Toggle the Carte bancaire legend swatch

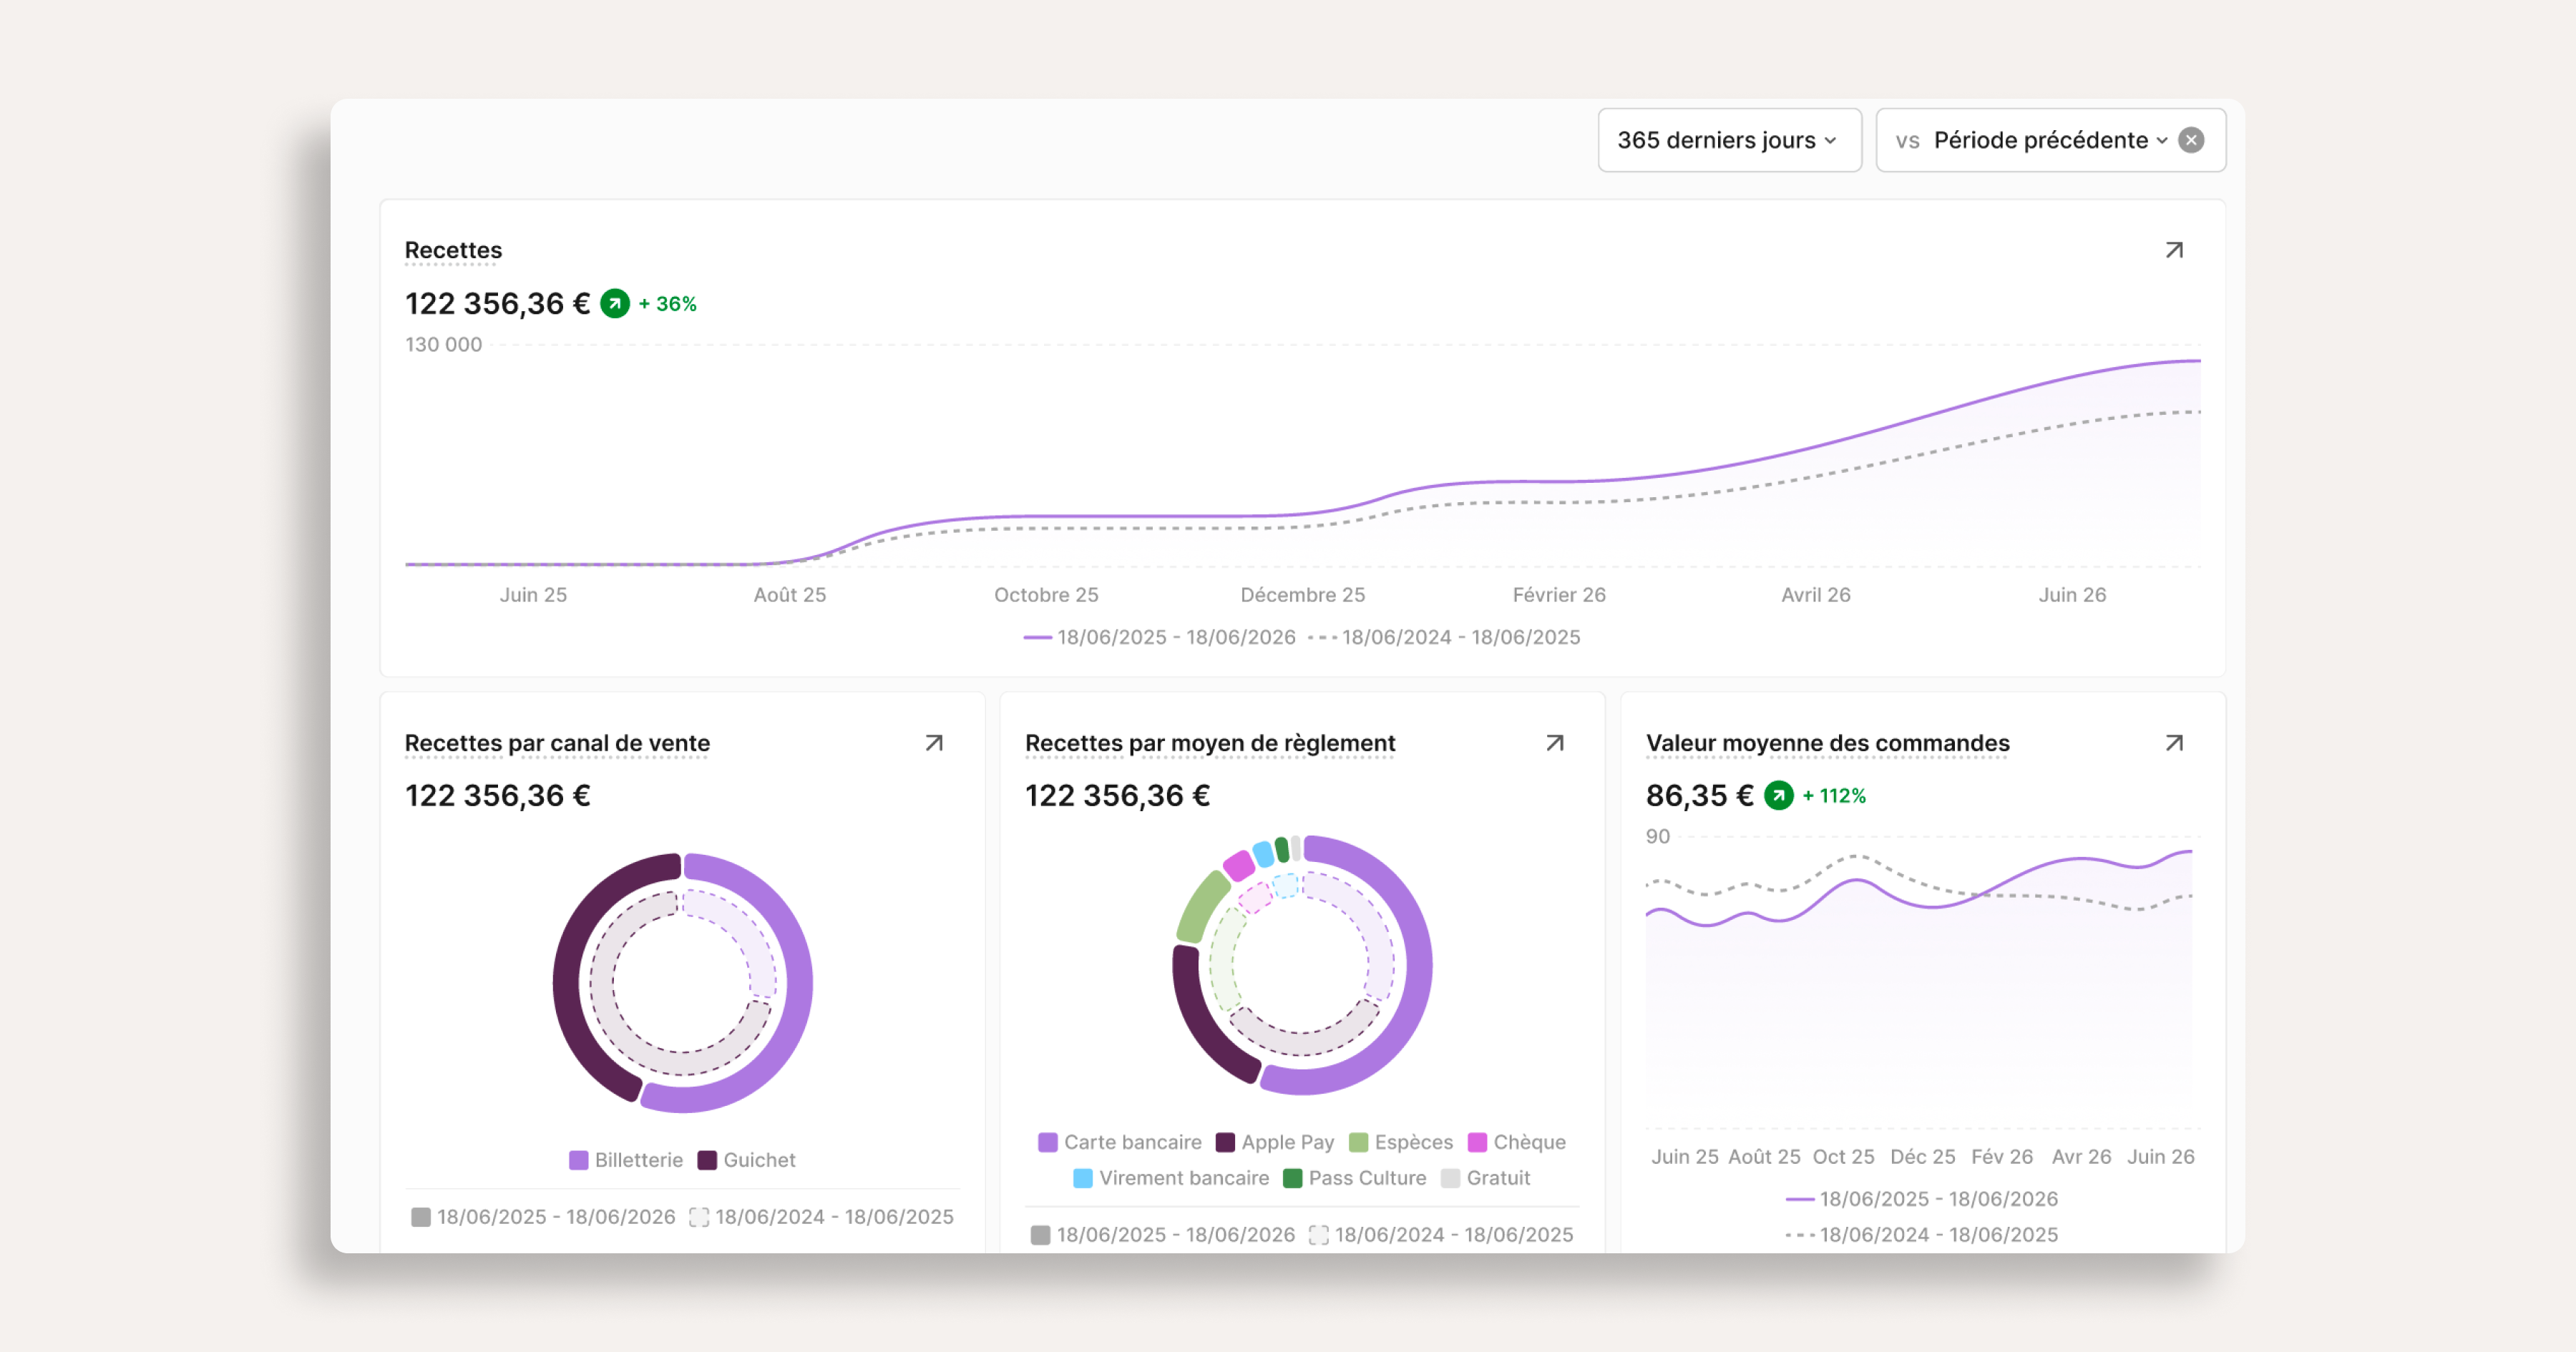pyautogui.click(x=1048, y=1142)
